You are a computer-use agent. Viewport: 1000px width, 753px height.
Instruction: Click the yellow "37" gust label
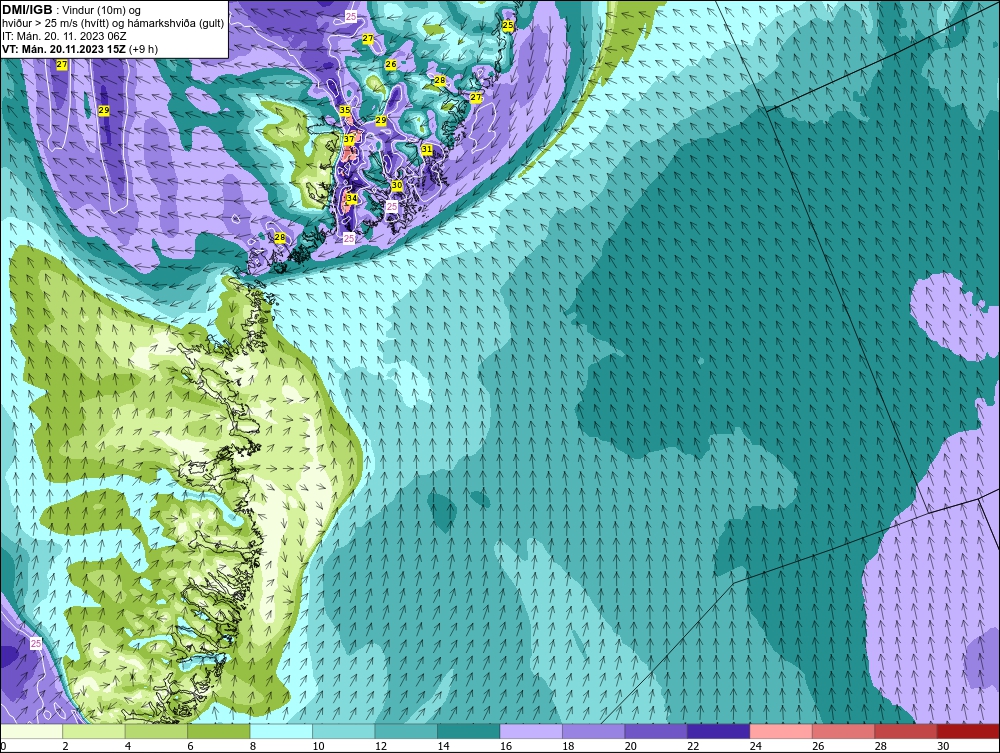(349, 139)
